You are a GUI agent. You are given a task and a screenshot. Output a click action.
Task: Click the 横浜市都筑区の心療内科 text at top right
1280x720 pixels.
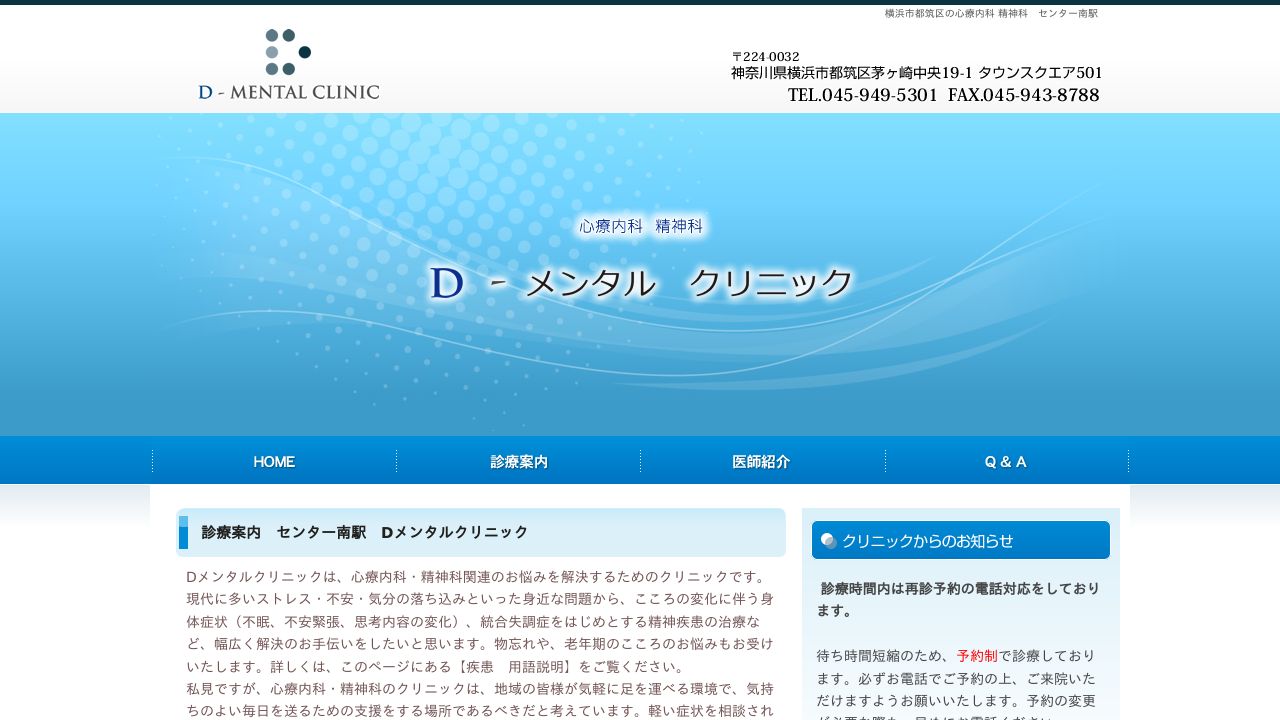[989, 13]
